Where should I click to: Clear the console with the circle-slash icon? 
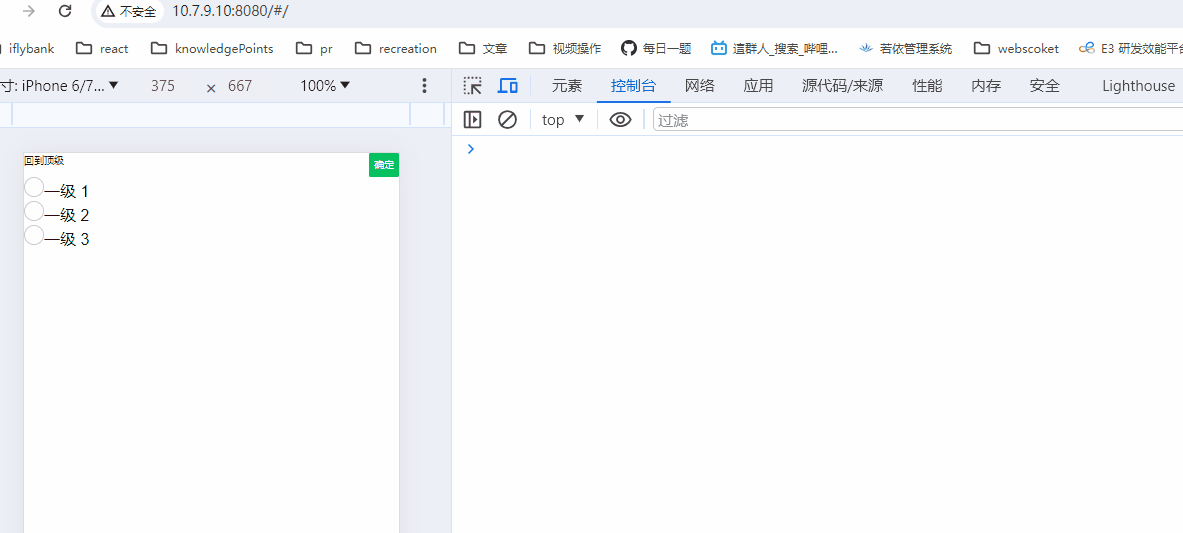click(507, 119)
